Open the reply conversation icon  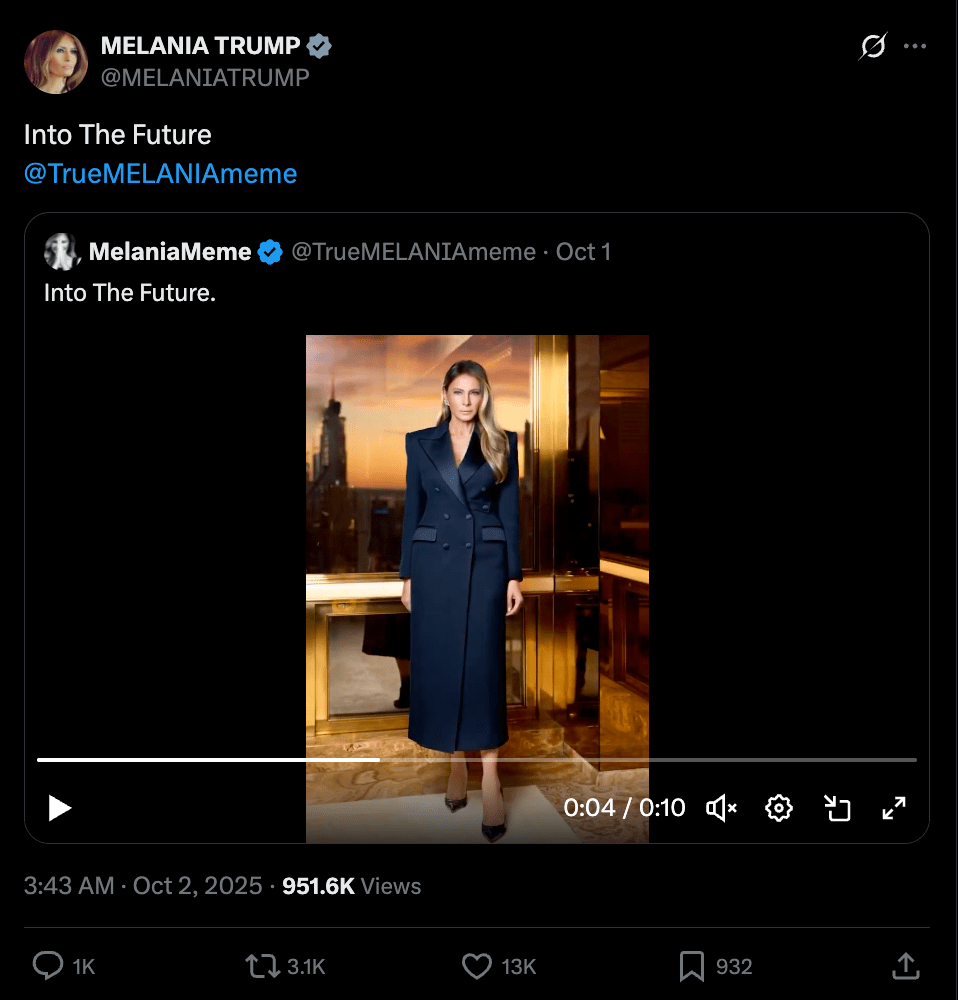click(x=48, y=966)
